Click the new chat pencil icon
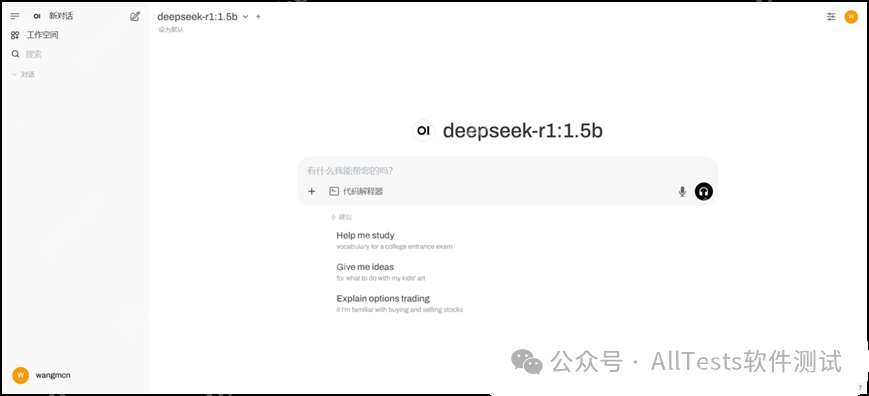The width and height of the screenshot is (869, 396). coord(135,17)
